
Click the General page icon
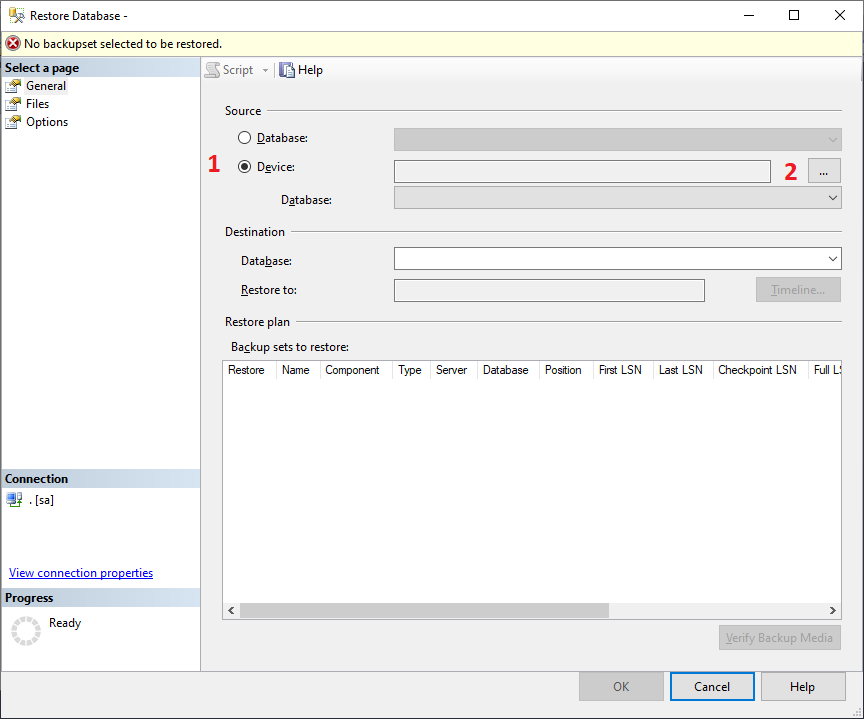tap(13, 86)
